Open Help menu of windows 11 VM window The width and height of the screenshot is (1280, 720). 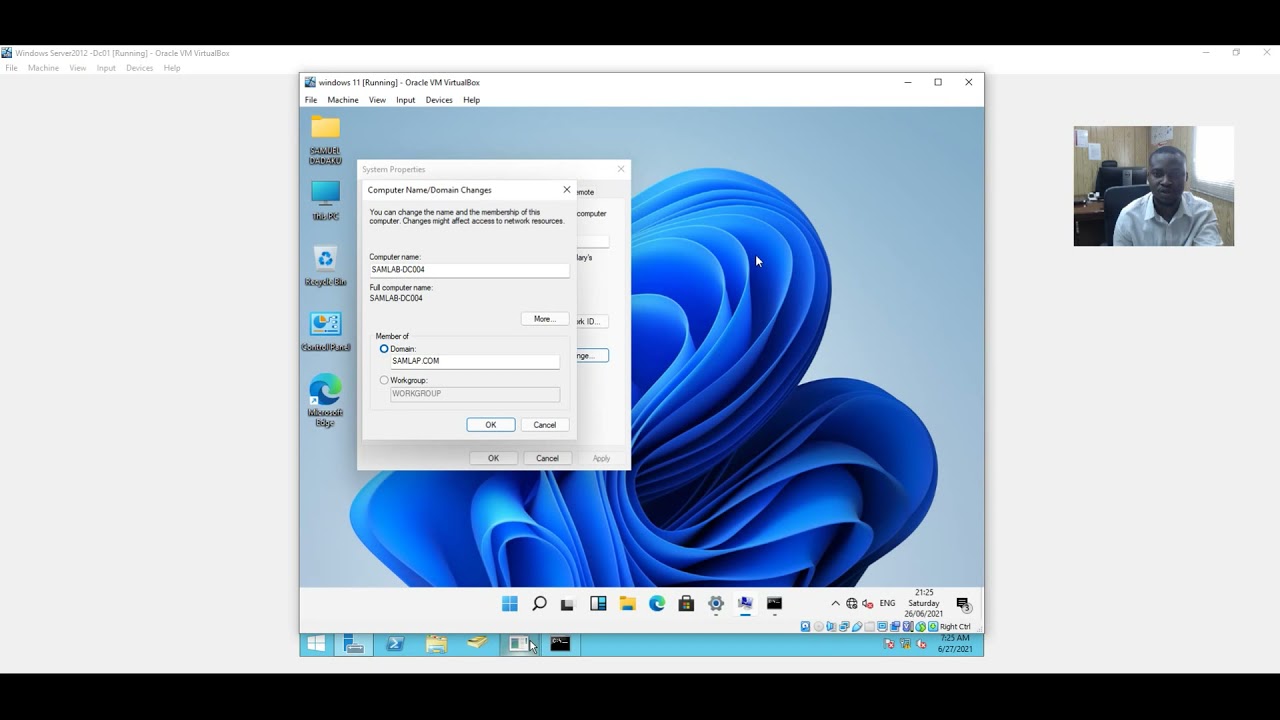coord(471,100)
